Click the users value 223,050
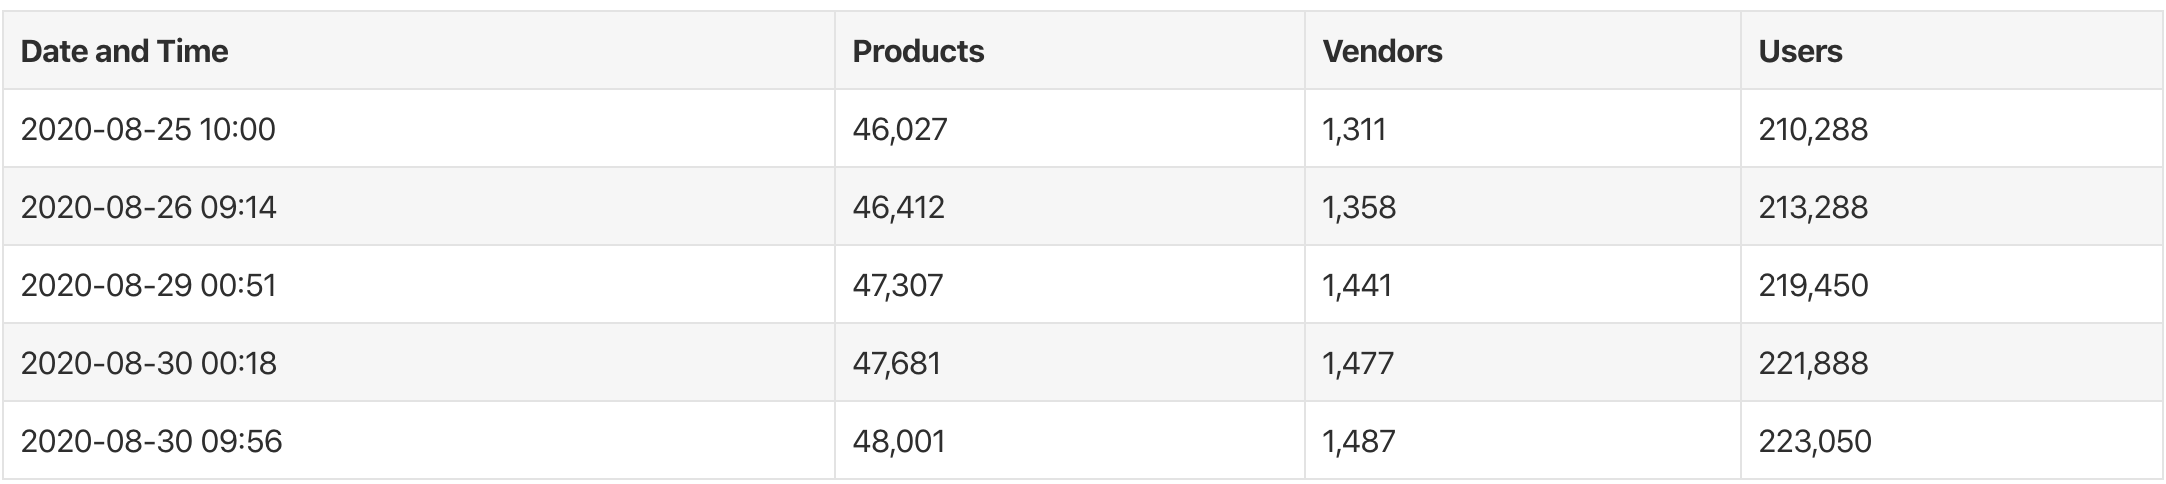Screen dimensions: 2166x484 [x=1814, y=441]
